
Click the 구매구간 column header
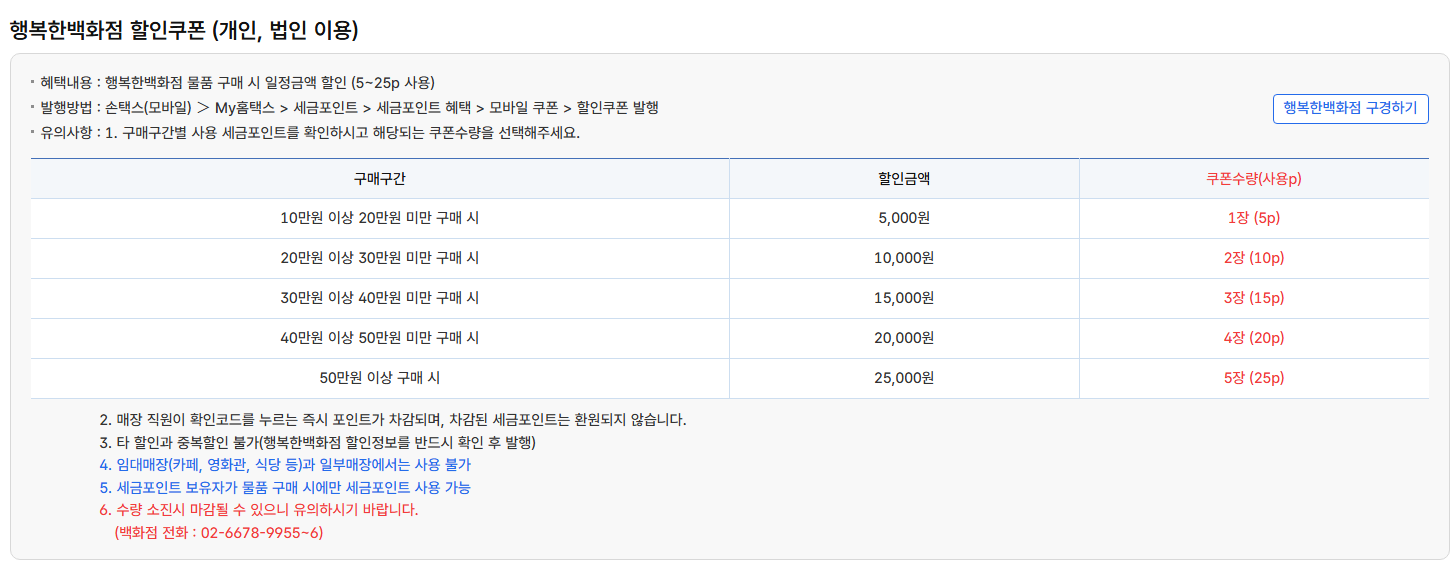pos(379,179)
